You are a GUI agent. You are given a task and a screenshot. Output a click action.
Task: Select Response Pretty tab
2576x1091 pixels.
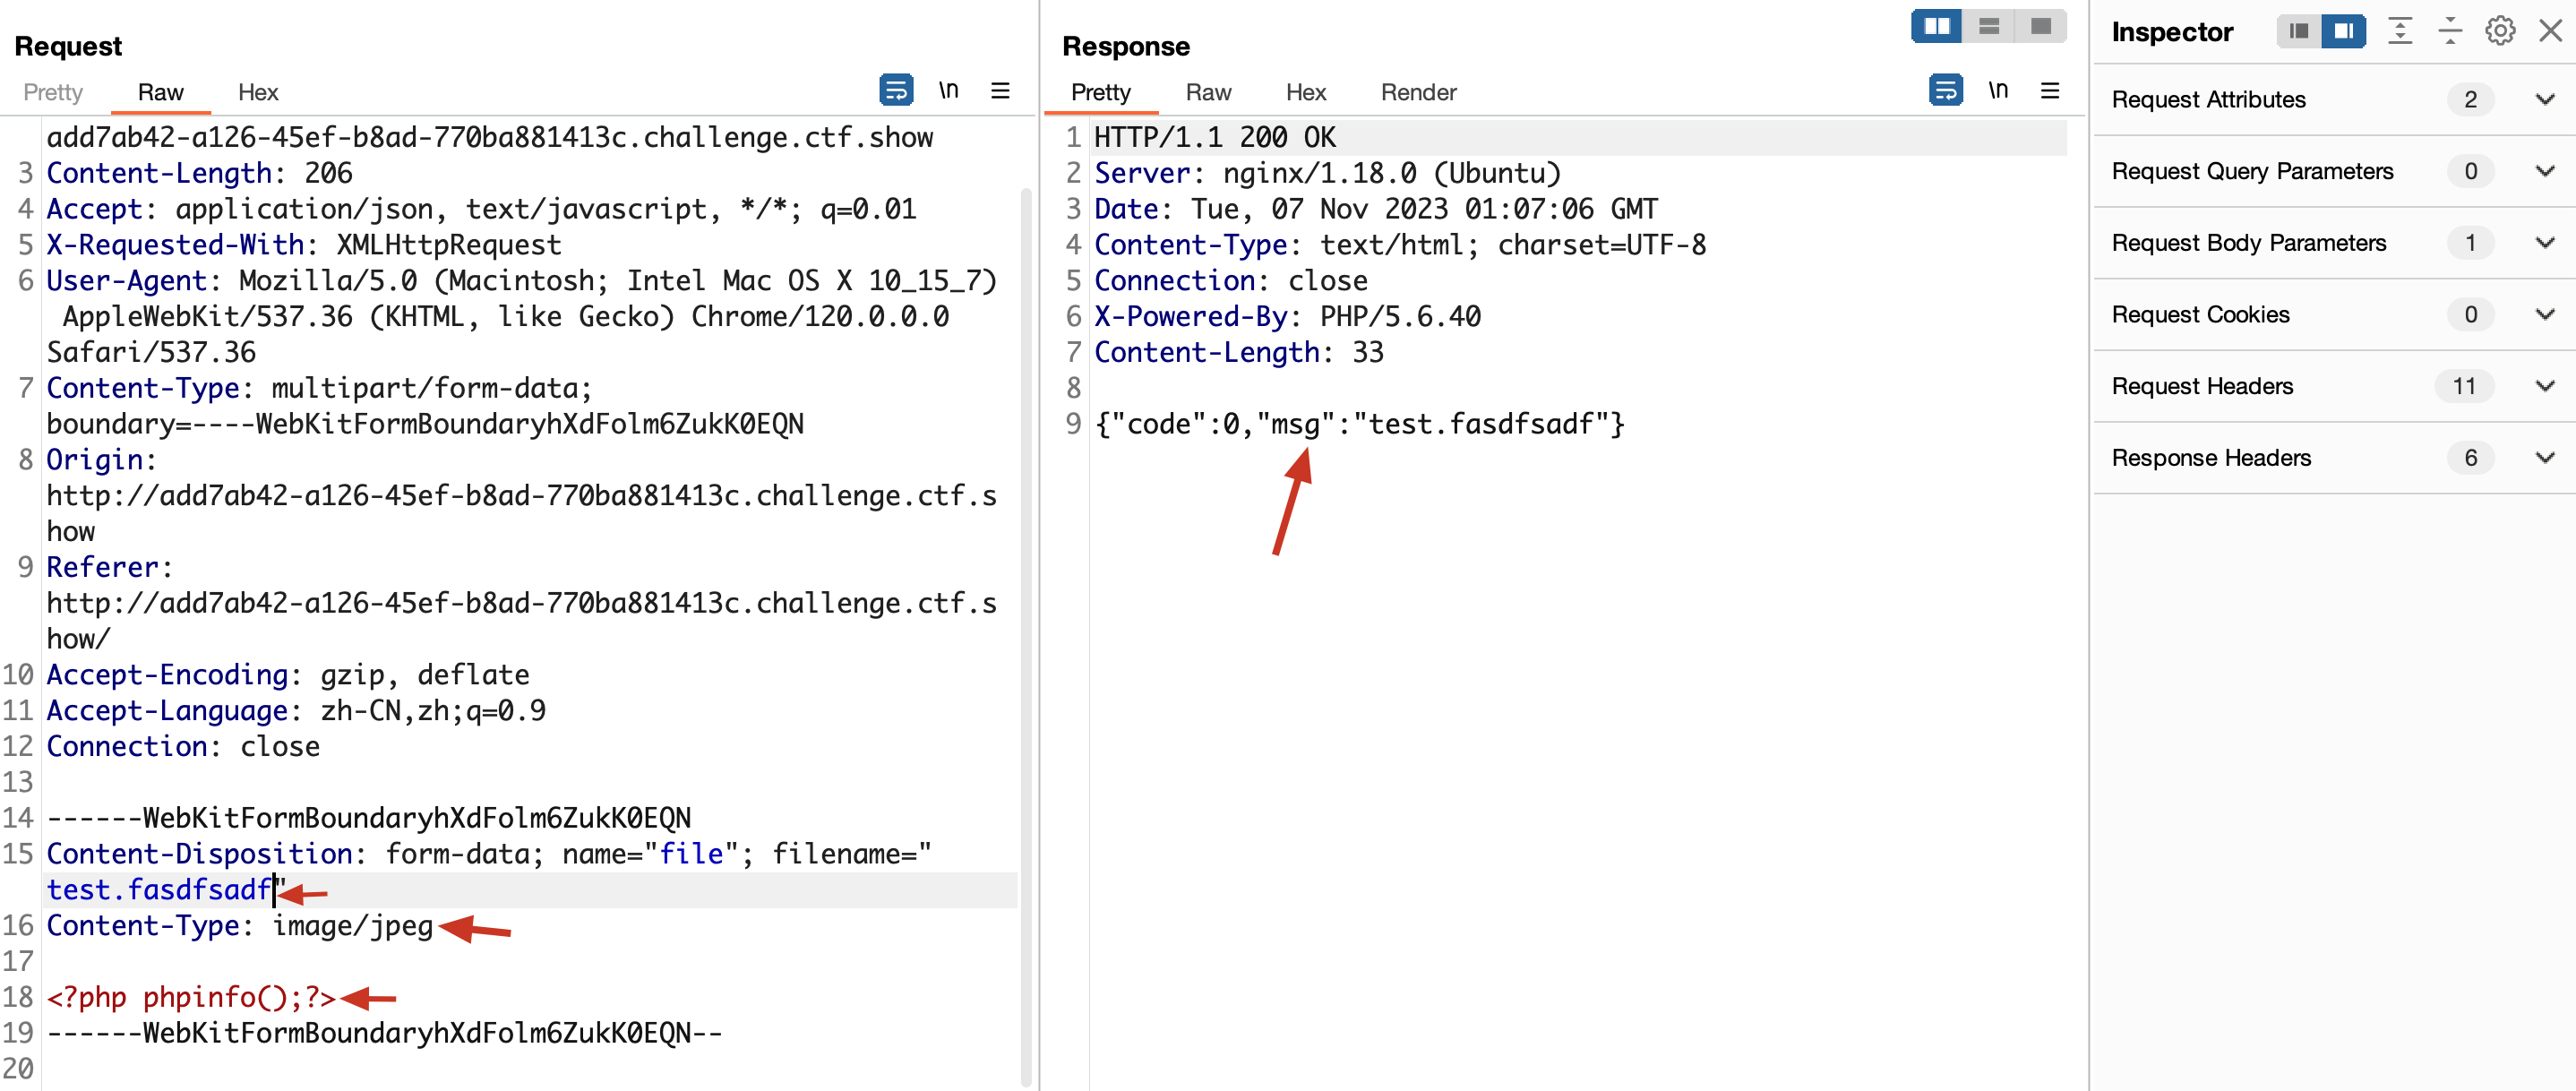pyautogui.click(x=1100, y=92)
